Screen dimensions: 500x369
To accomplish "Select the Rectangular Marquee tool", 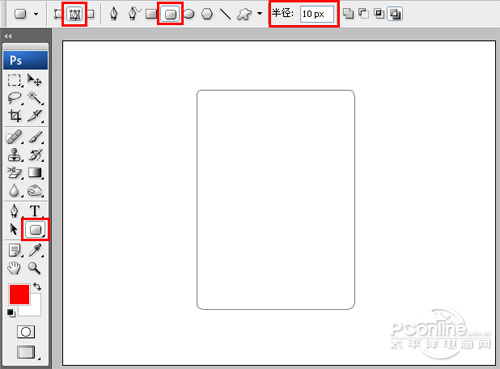I will (15, 80).
